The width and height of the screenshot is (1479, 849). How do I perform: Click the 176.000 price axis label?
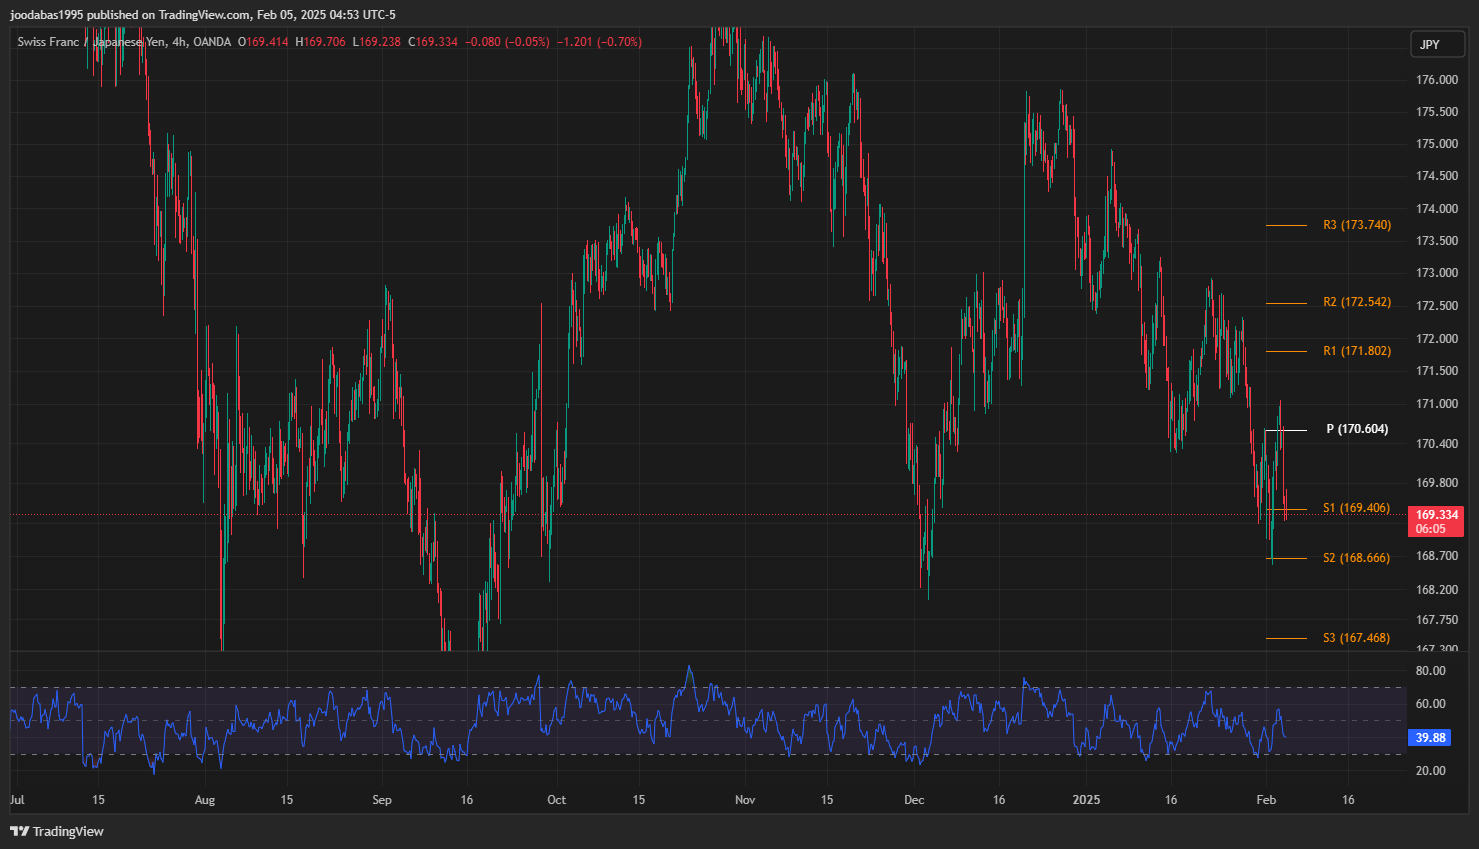tap(1436, 80)
